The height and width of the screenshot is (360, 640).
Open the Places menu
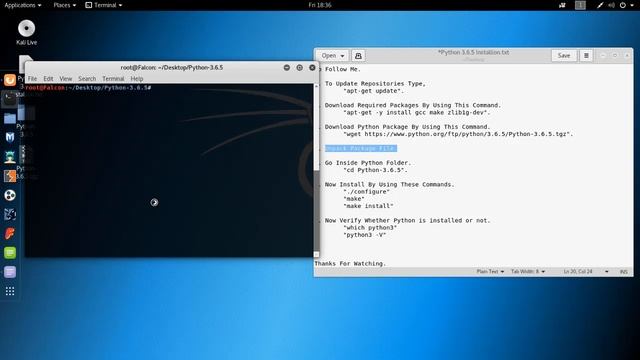pyautogui.click(x=64, y=5)
